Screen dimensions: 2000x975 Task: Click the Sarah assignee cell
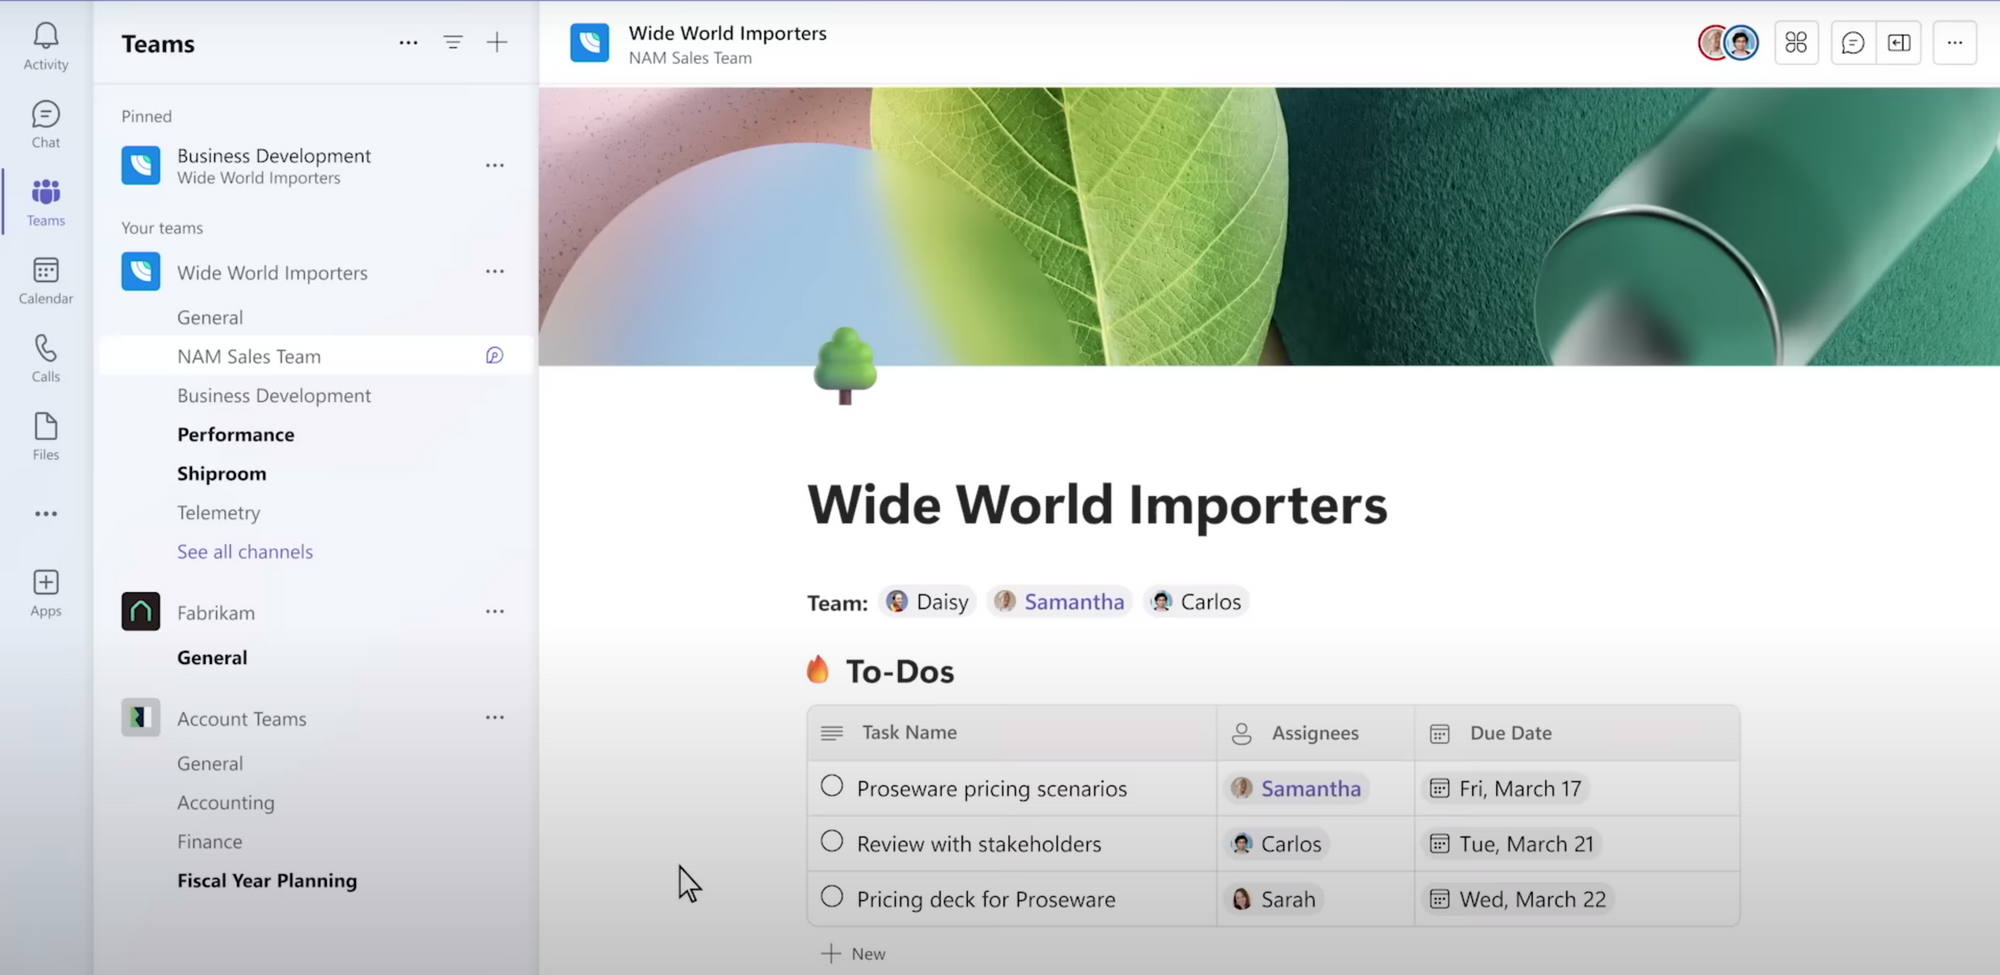1316,899
